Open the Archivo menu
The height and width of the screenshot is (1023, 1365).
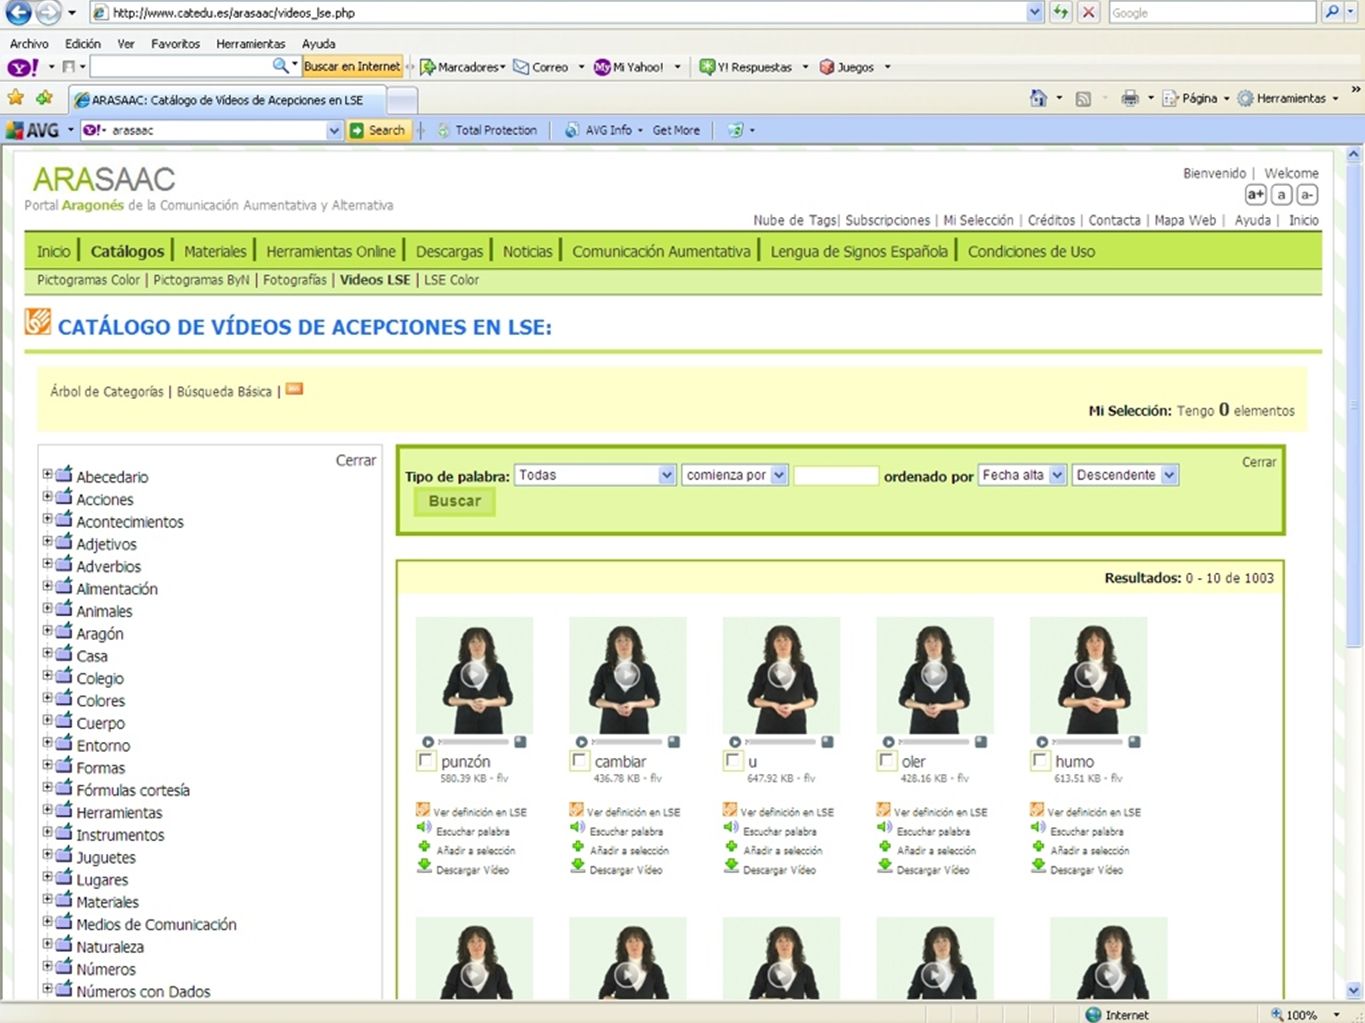point(29,44)
